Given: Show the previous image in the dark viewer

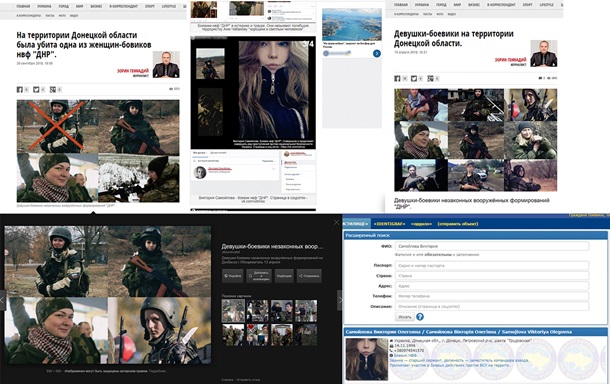Looking at the screenshot, I should tap(3, 300).
